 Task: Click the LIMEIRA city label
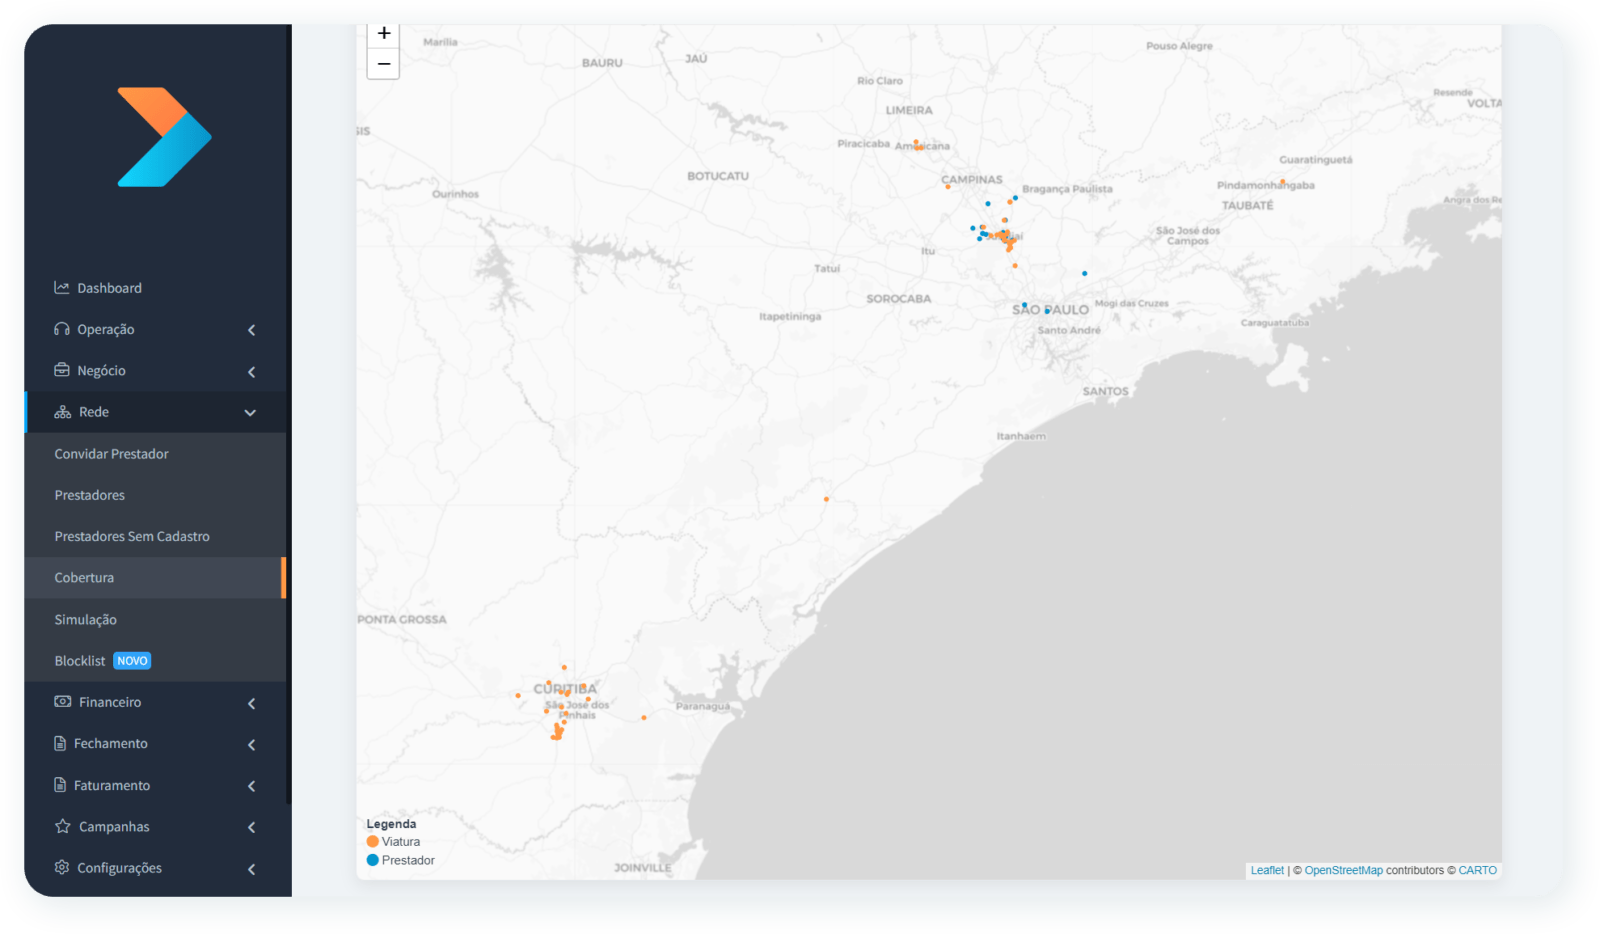tap(909, 111)
